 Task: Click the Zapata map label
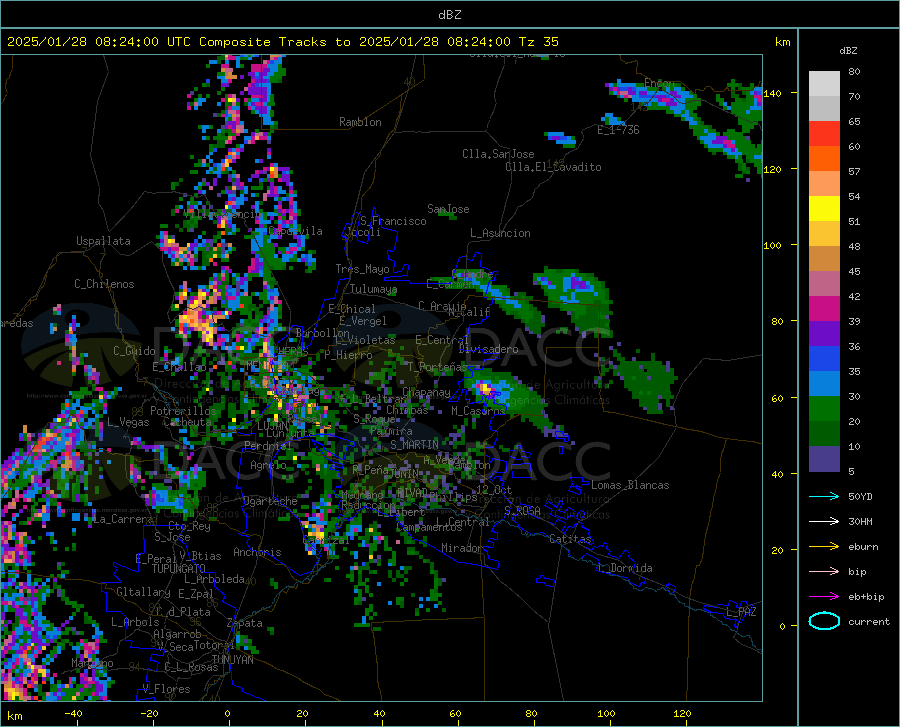(245, 623)
